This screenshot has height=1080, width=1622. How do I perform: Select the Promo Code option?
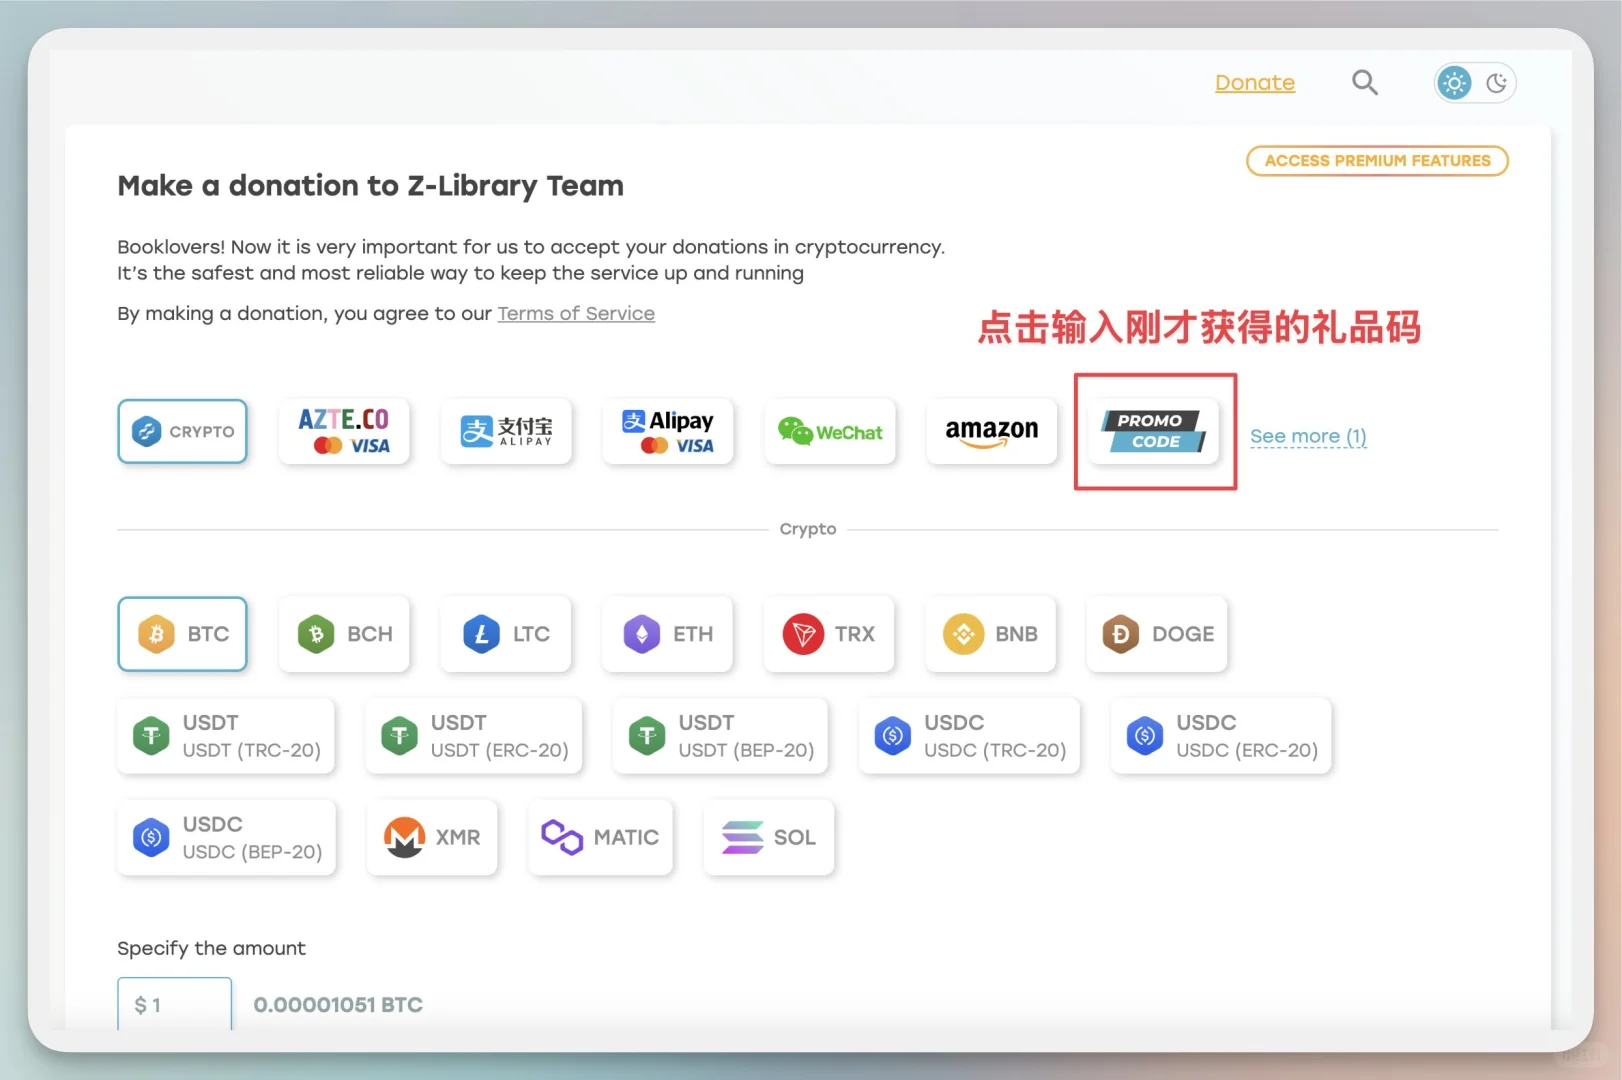tap(1154, 431)
